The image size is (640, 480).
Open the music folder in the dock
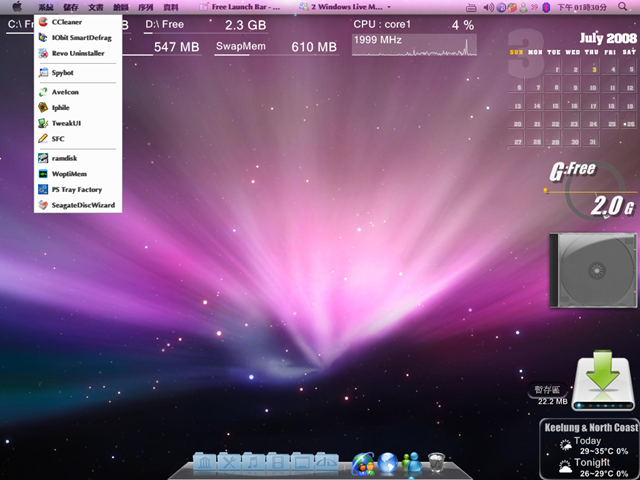point(253,463)
